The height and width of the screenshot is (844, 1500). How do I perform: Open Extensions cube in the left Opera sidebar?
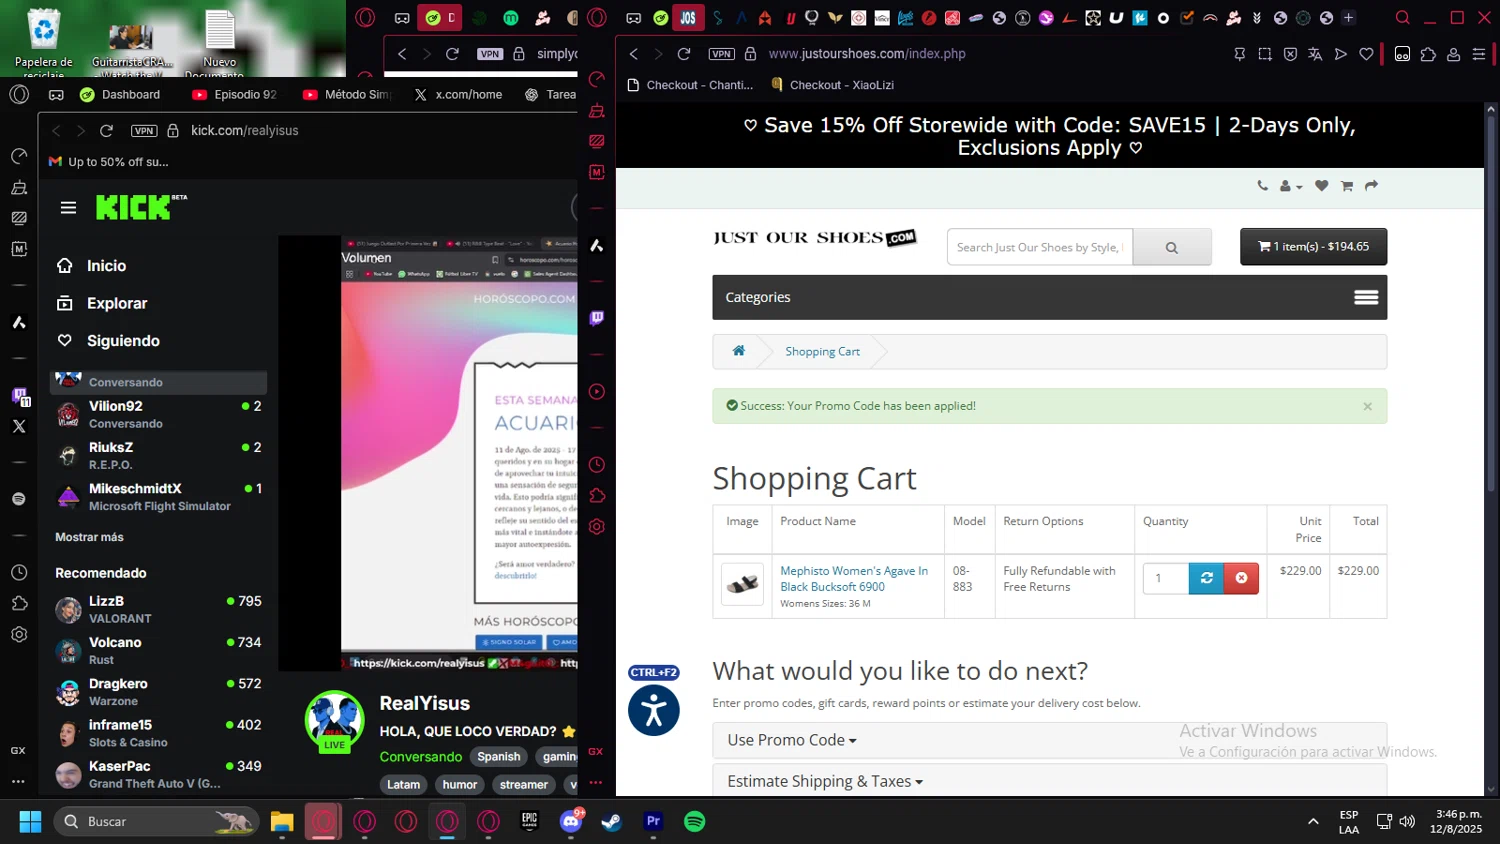click(x=19, y=603)
